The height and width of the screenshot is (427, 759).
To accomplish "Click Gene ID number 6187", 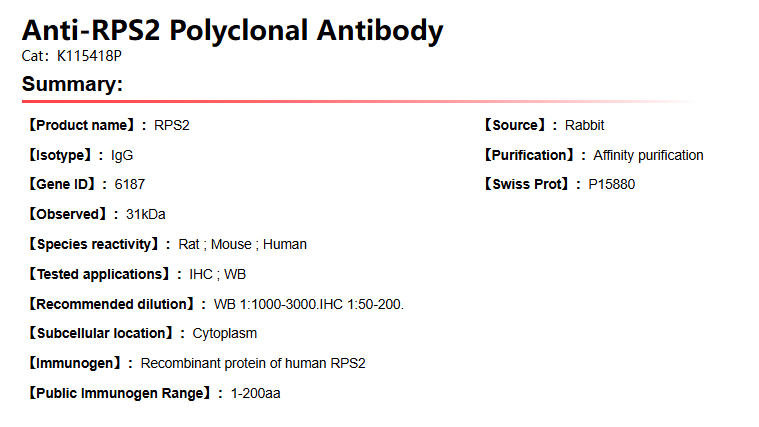I will (x=130, y=184).
